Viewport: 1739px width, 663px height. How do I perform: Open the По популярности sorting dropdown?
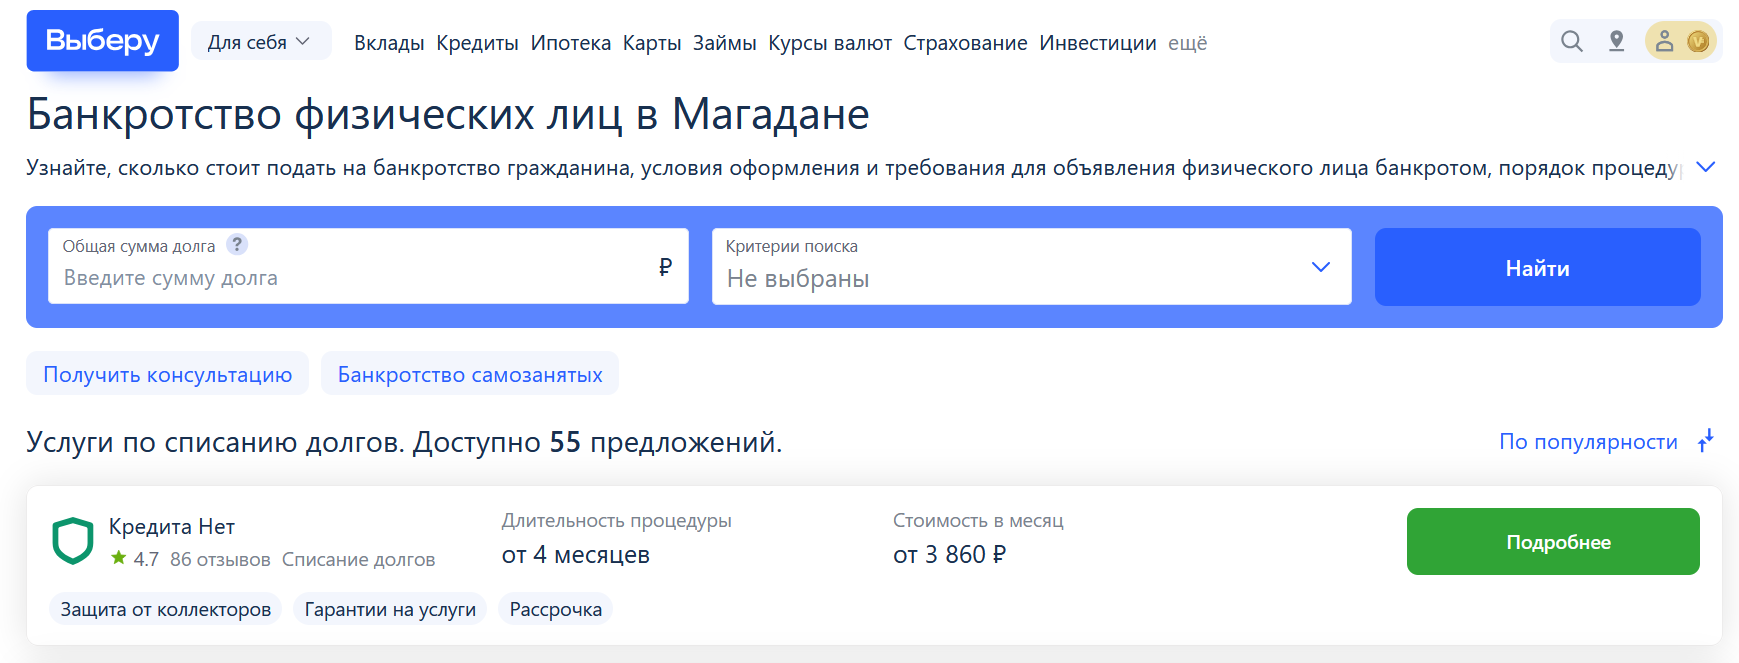point(1588,442)
